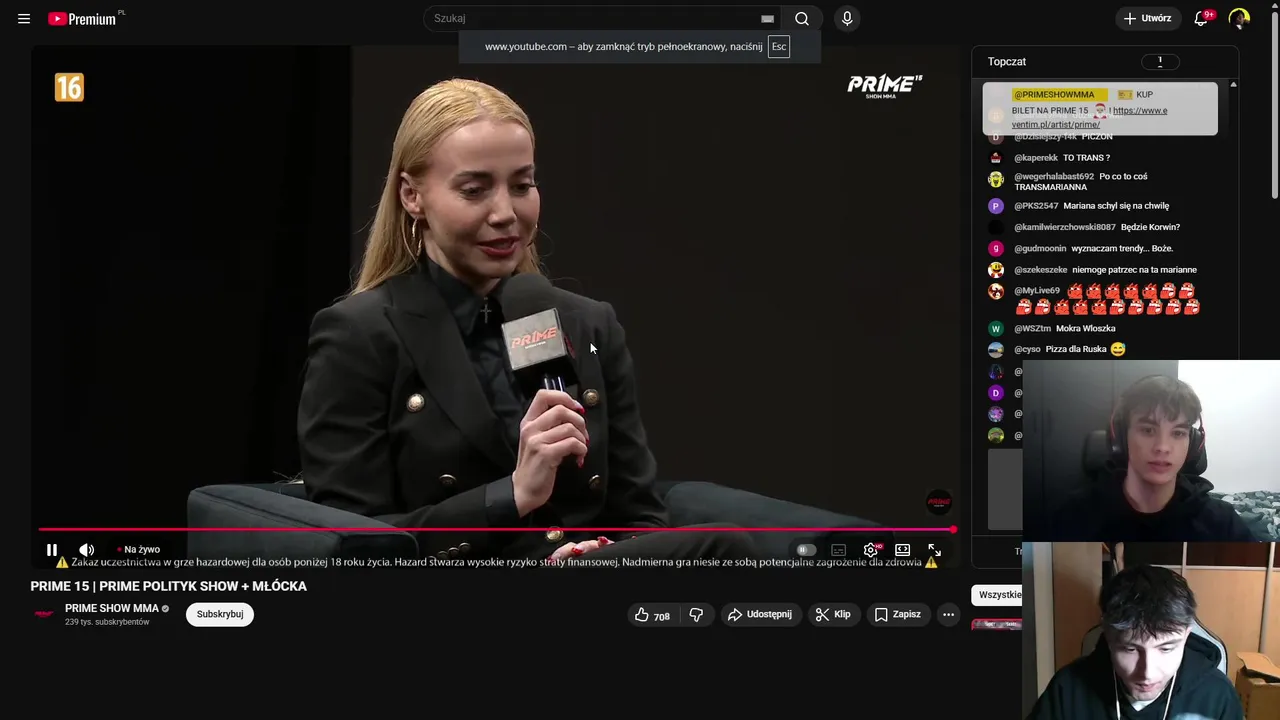Open player settings gear
The width and height of the screenshot is (1280, 720).
pyautogui.click(x=871, y=549)
